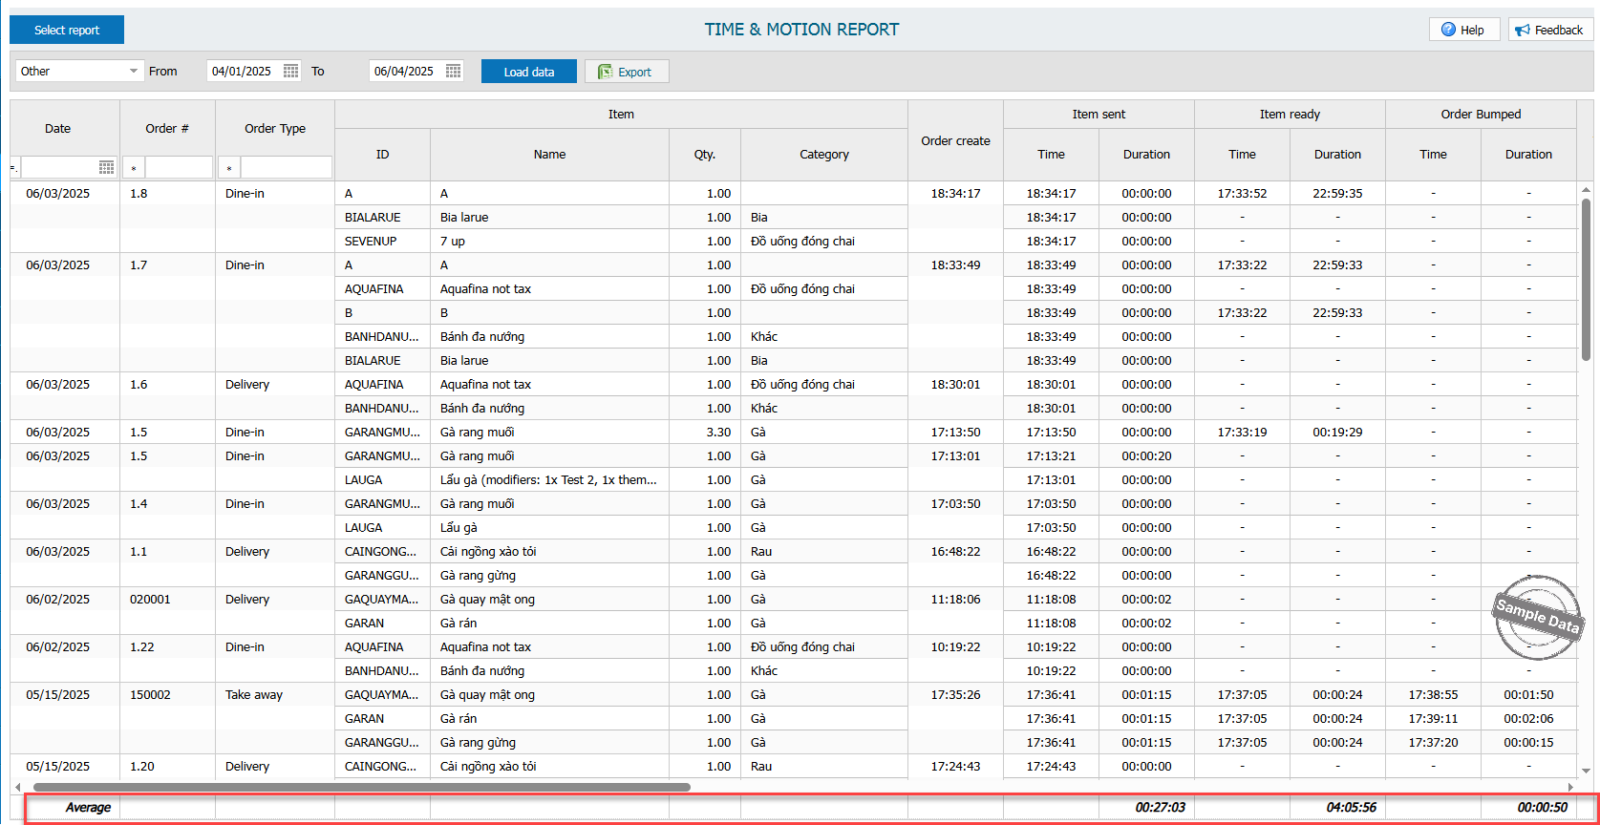Export the report to Excel
Image resolution: width=1600 pixels, height=825 pixels.
click(x=626, y=72)
